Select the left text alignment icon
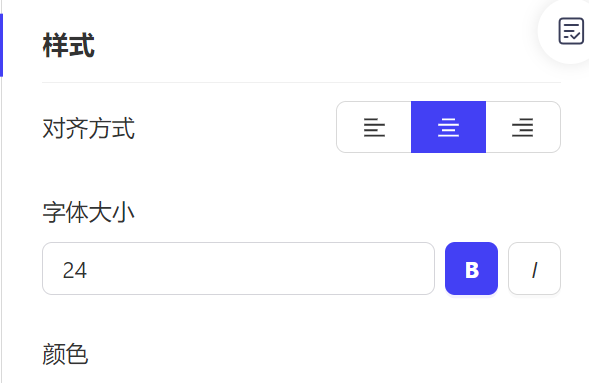Screen dimensions: 589x383 click(374, 127)
